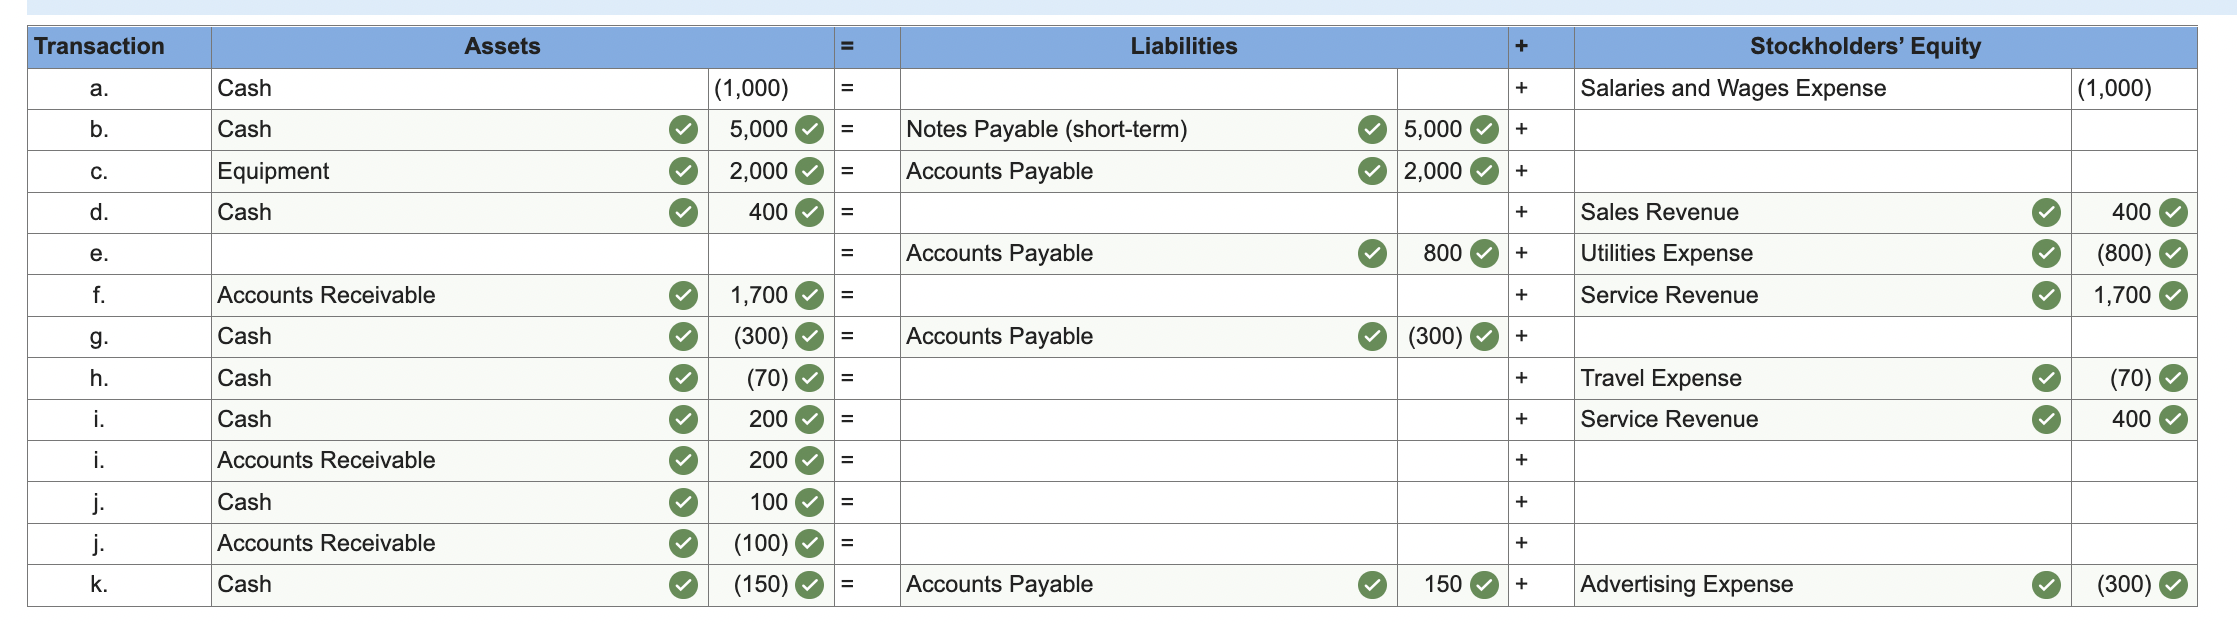Click checkmark after the 5,000 liability amount
The image size is (2237, 624).
(1484, 129)
